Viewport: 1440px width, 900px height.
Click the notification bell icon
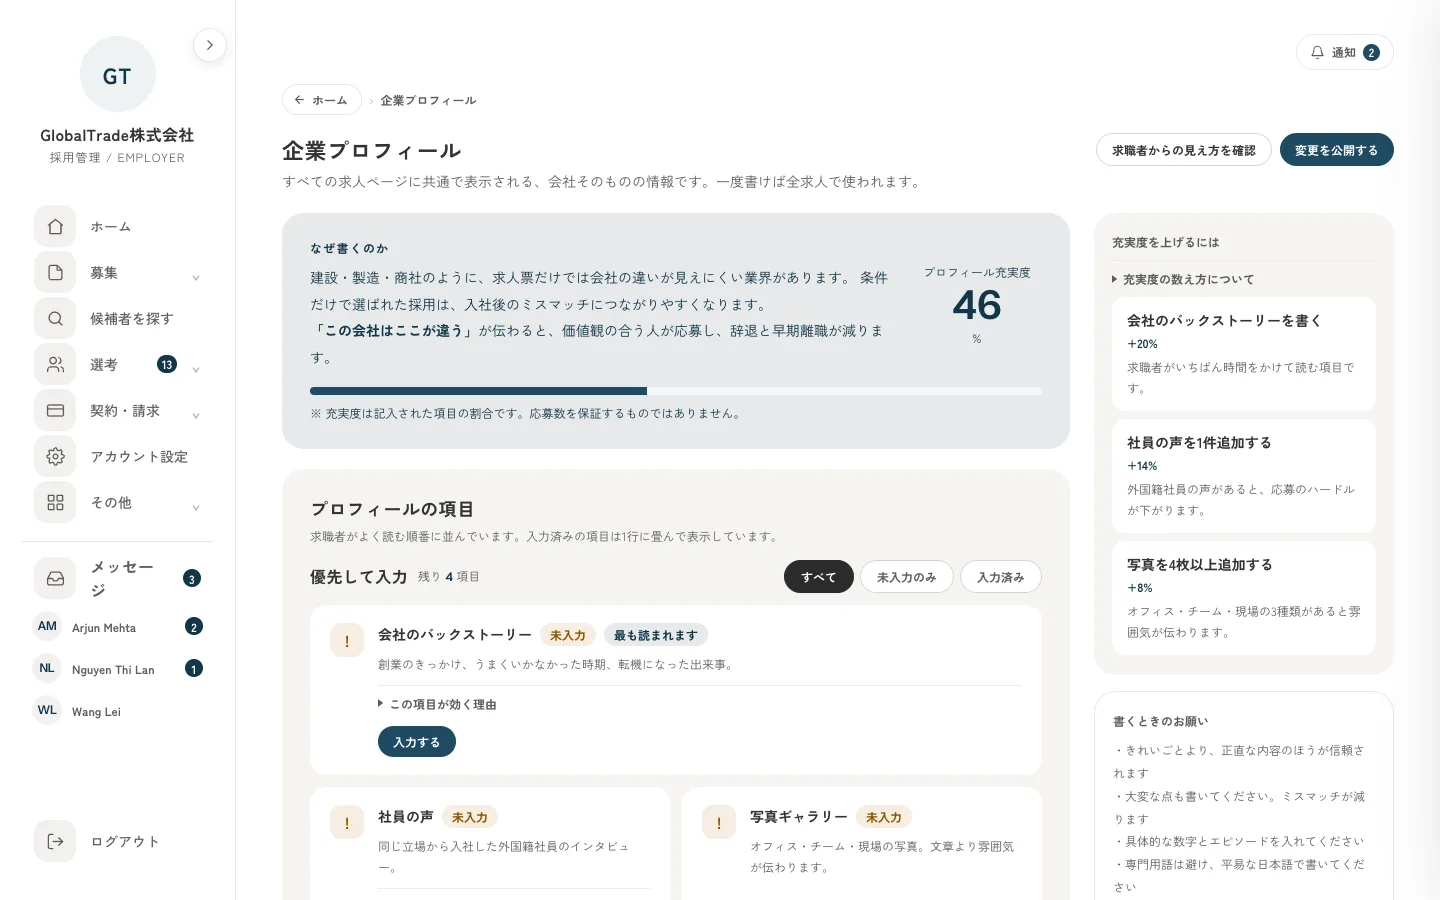coord(1317,52)
